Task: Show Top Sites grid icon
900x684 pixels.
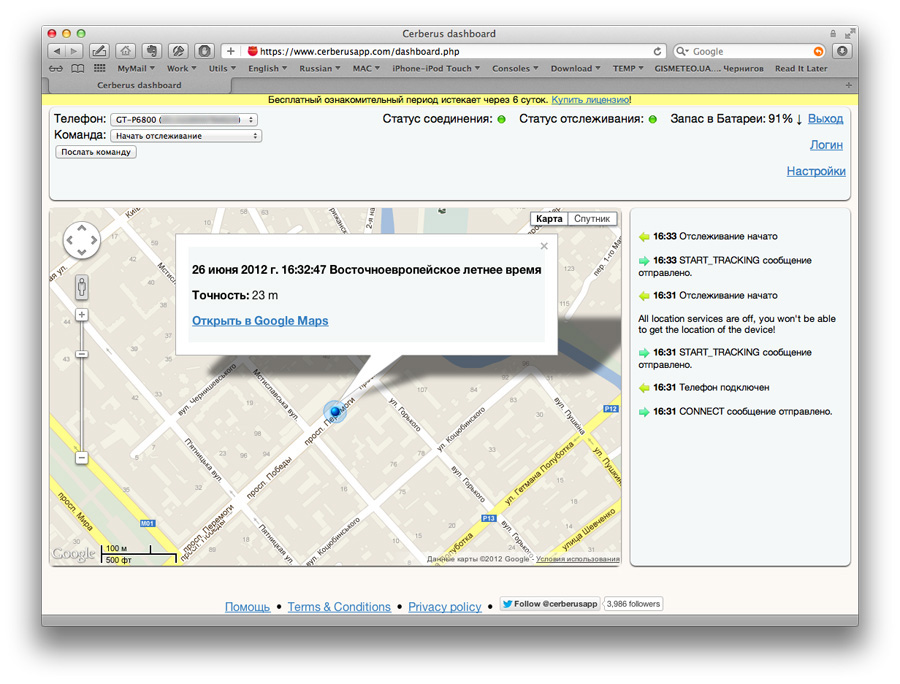Action: coord(99,69)
